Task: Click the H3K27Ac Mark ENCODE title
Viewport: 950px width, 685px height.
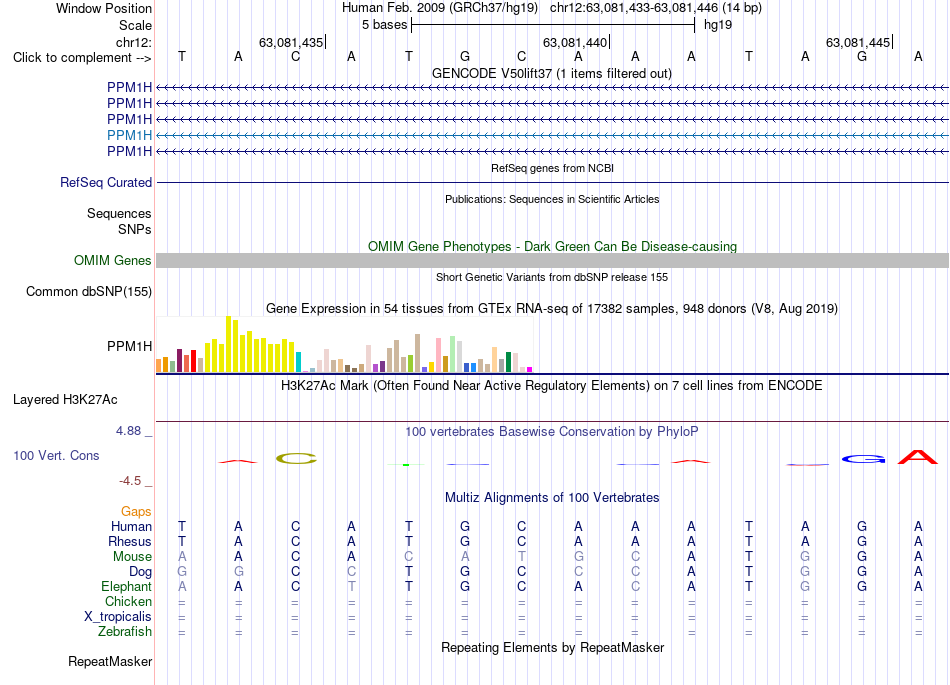Action: [552, 386]
